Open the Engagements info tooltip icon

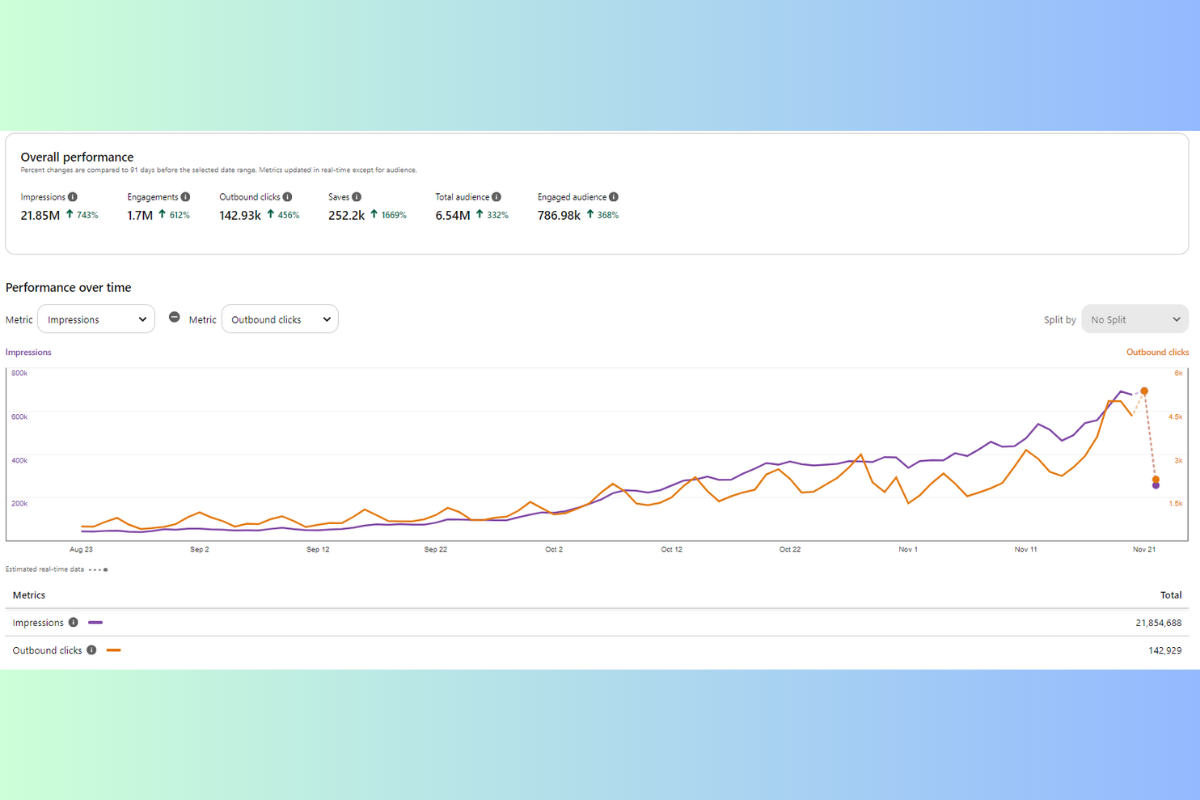click(x=185, y=197)
